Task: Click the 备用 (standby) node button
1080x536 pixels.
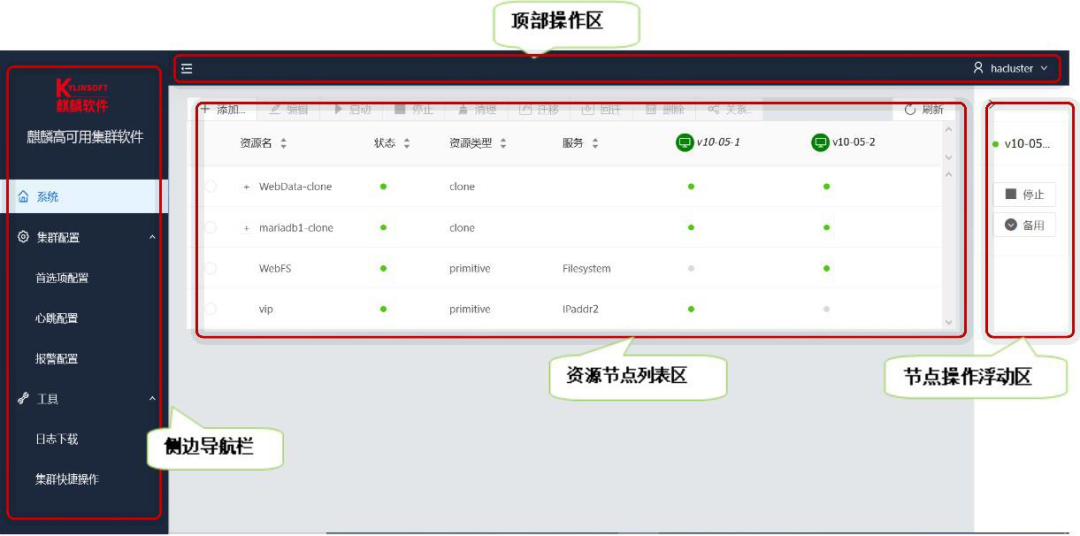Action: tap(1024, 225)
